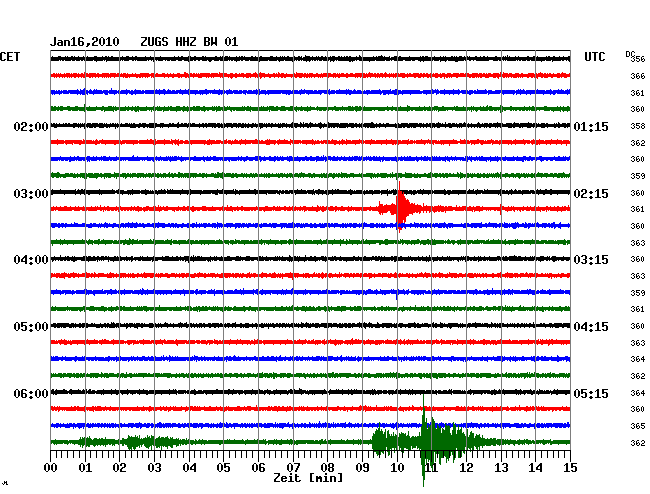Select minute tick label 05

(x=223, y=467)
